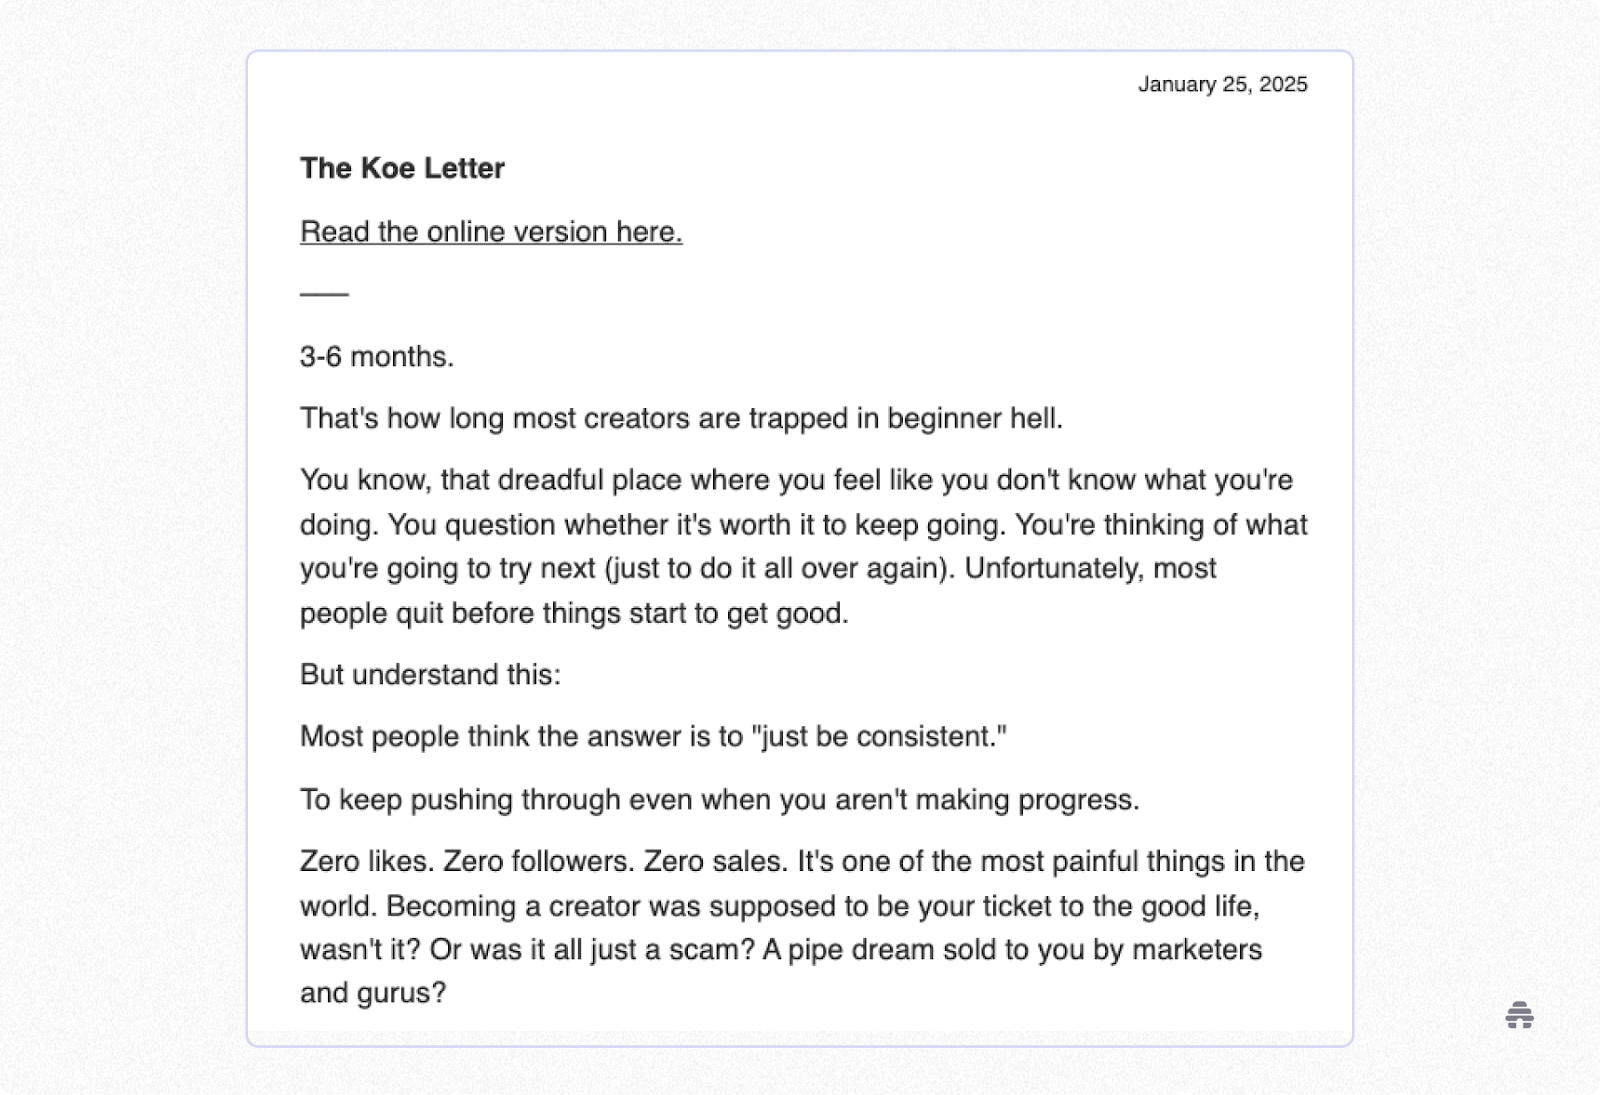Open the 'Read the online version here' link
This screenshot has height=1095, width=1600.
[x=491, y=232]
